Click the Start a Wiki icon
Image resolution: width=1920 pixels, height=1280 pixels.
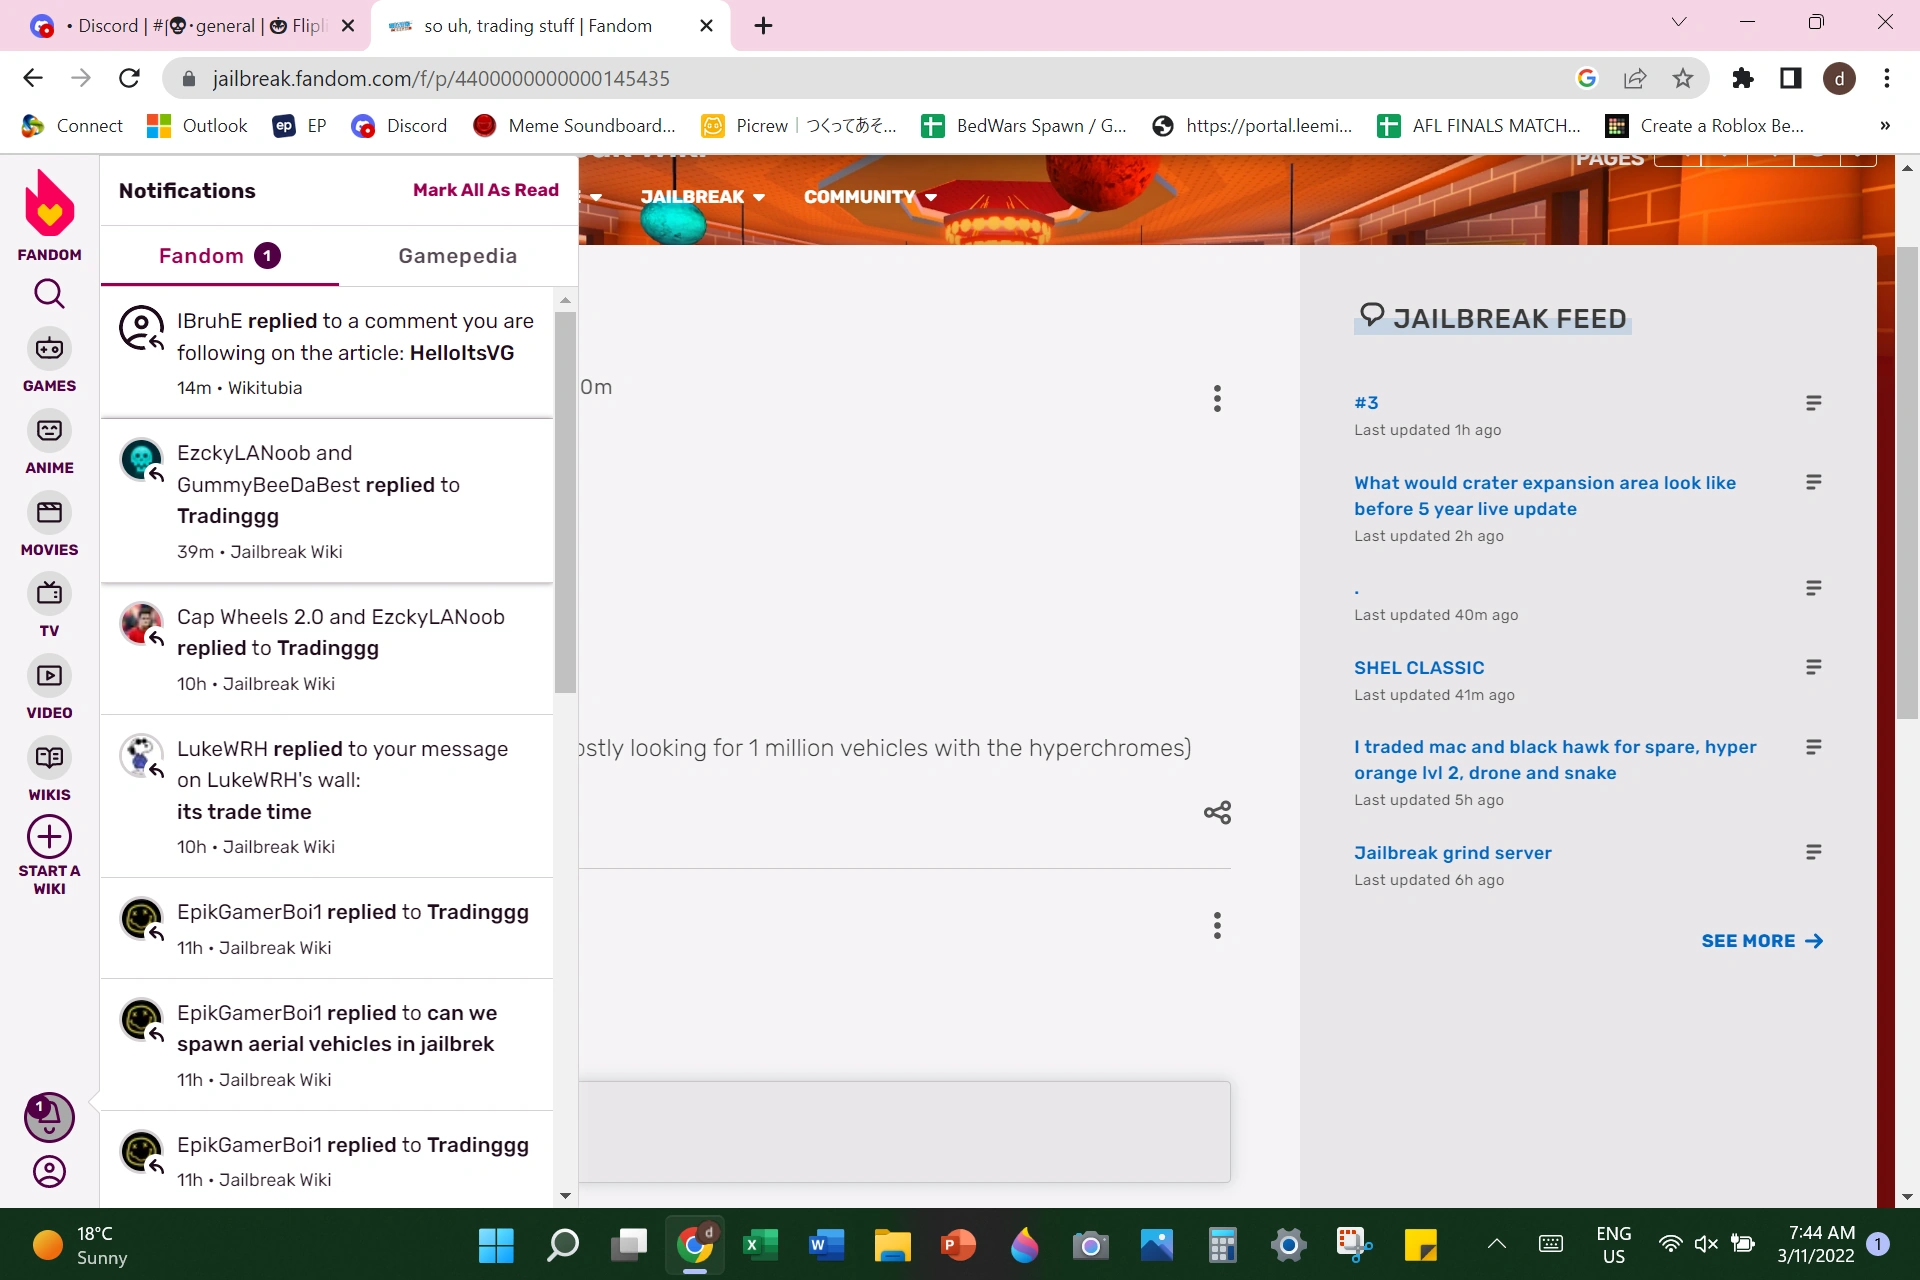[x=49, y=837]
